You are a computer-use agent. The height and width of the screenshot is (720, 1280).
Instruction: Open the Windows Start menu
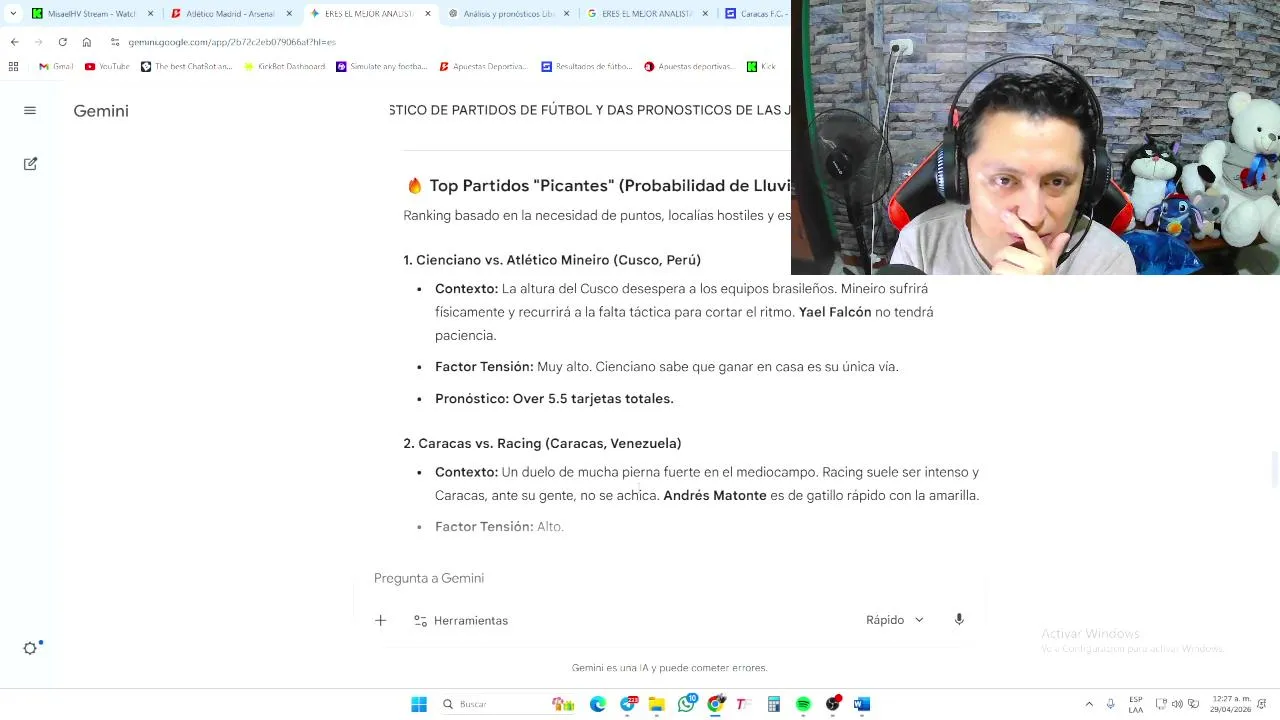419,704
